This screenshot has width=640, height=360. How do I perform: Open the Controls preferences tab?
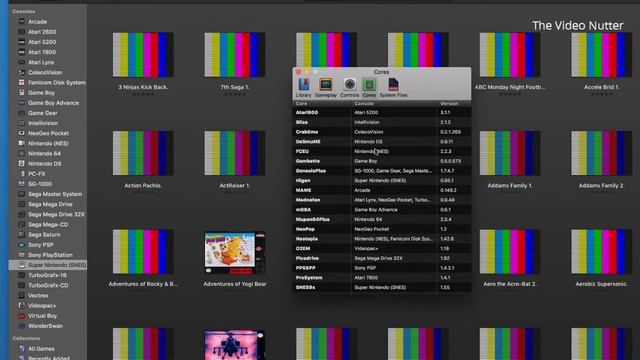[x=350, y=87]
